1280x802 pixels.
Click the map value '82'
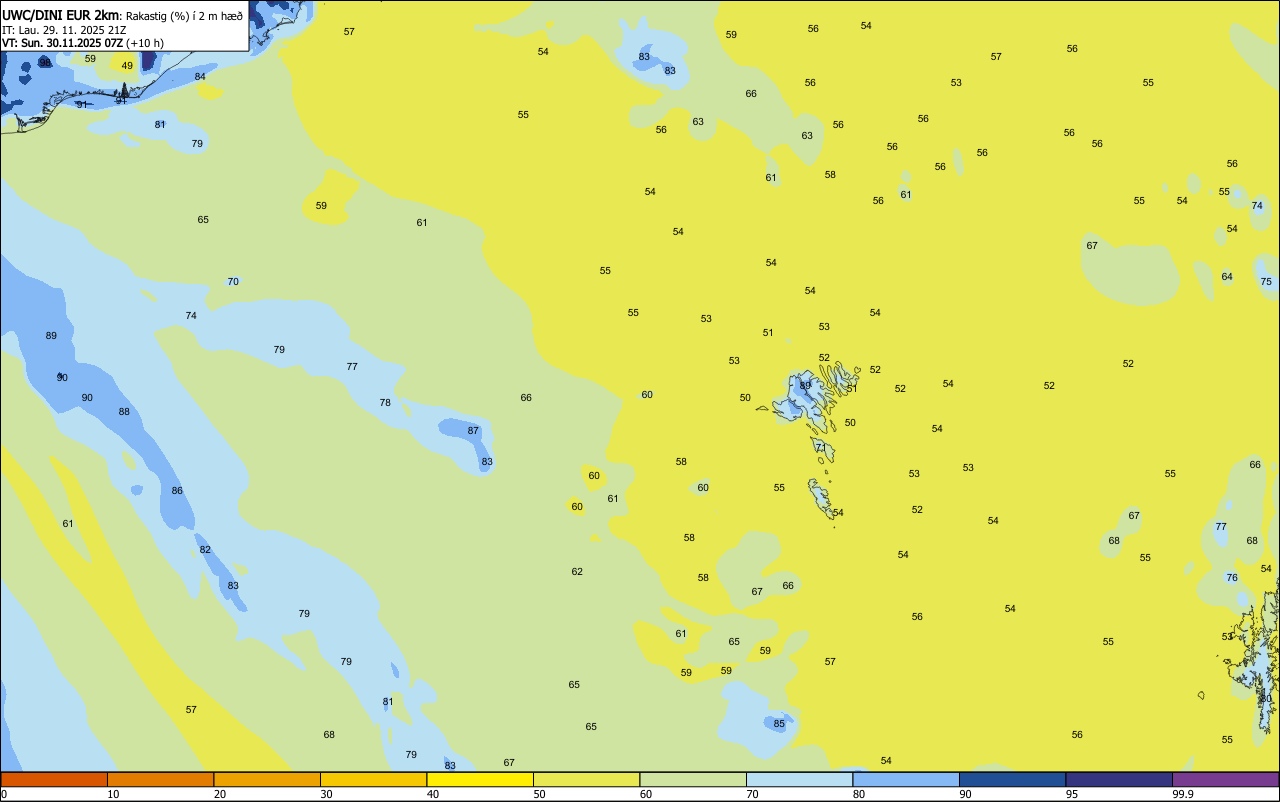[x=205, y=550]
